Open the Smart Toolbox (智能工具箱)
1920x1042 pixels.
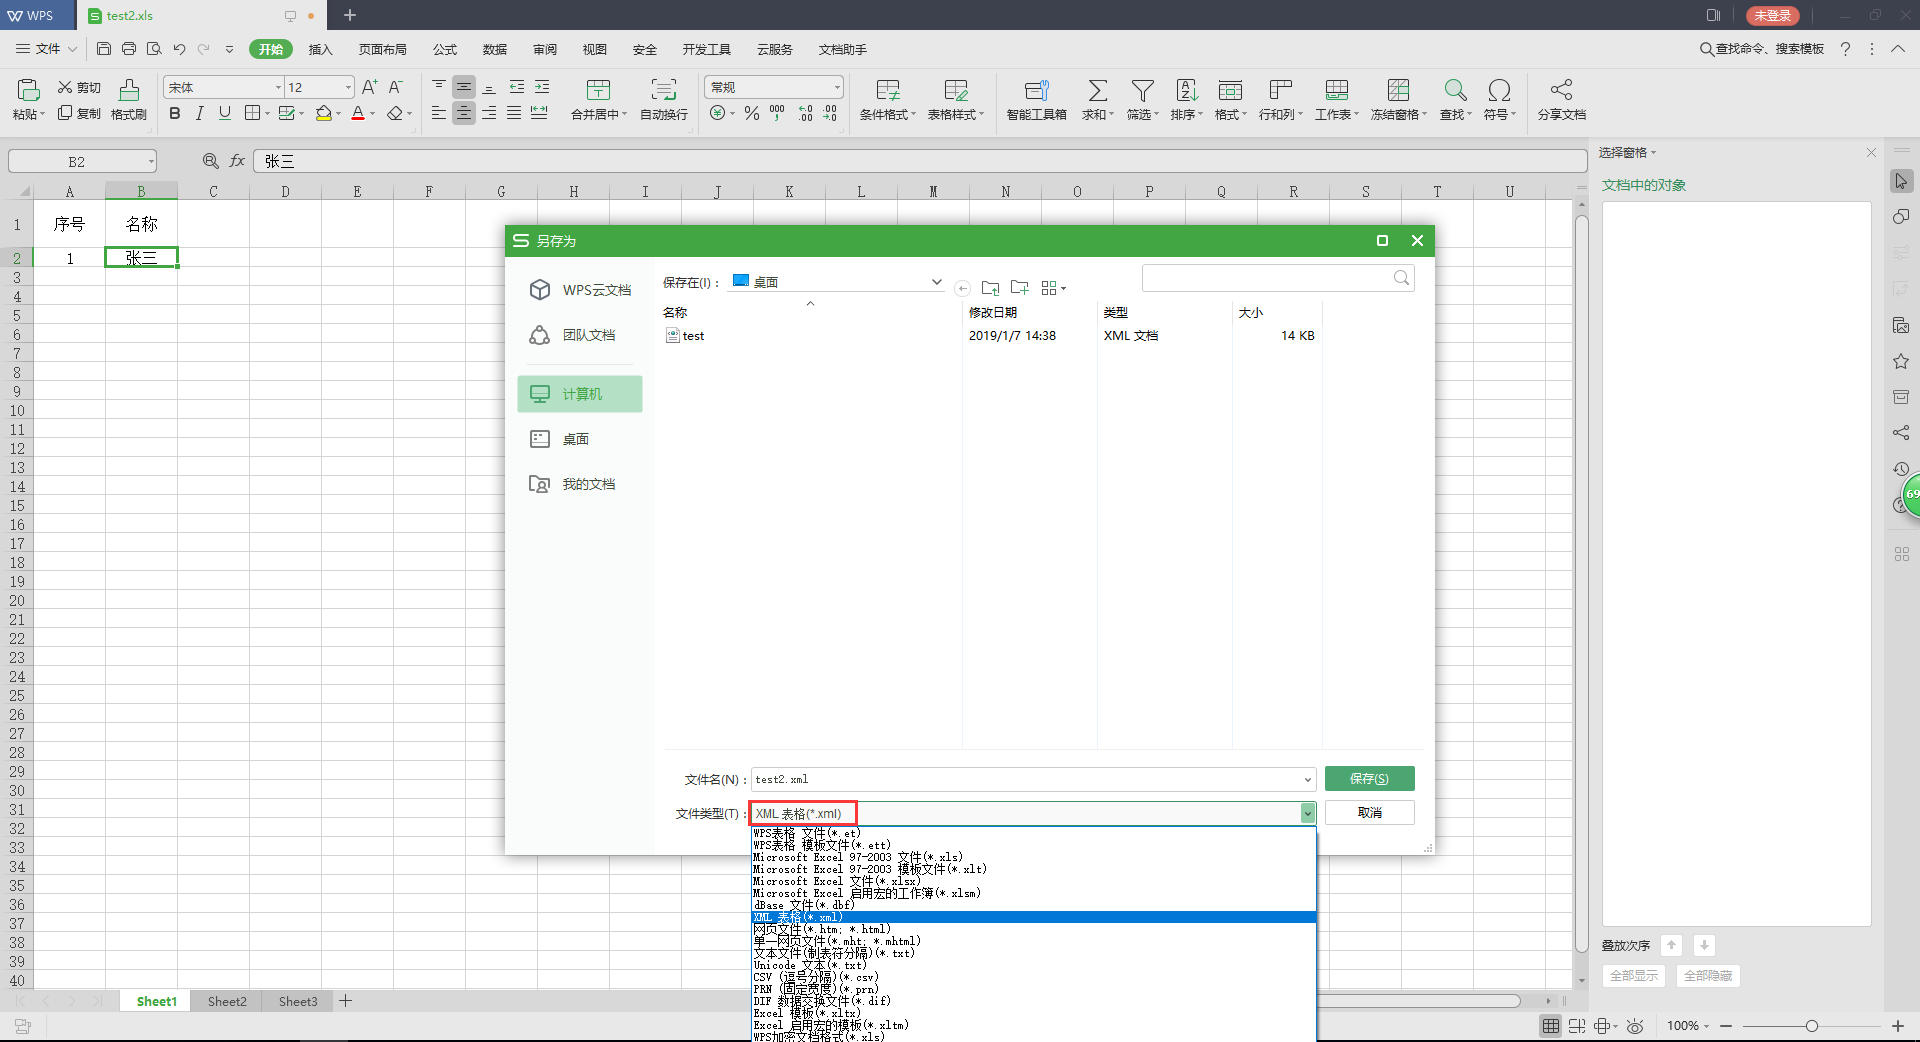pos(1036,100)
